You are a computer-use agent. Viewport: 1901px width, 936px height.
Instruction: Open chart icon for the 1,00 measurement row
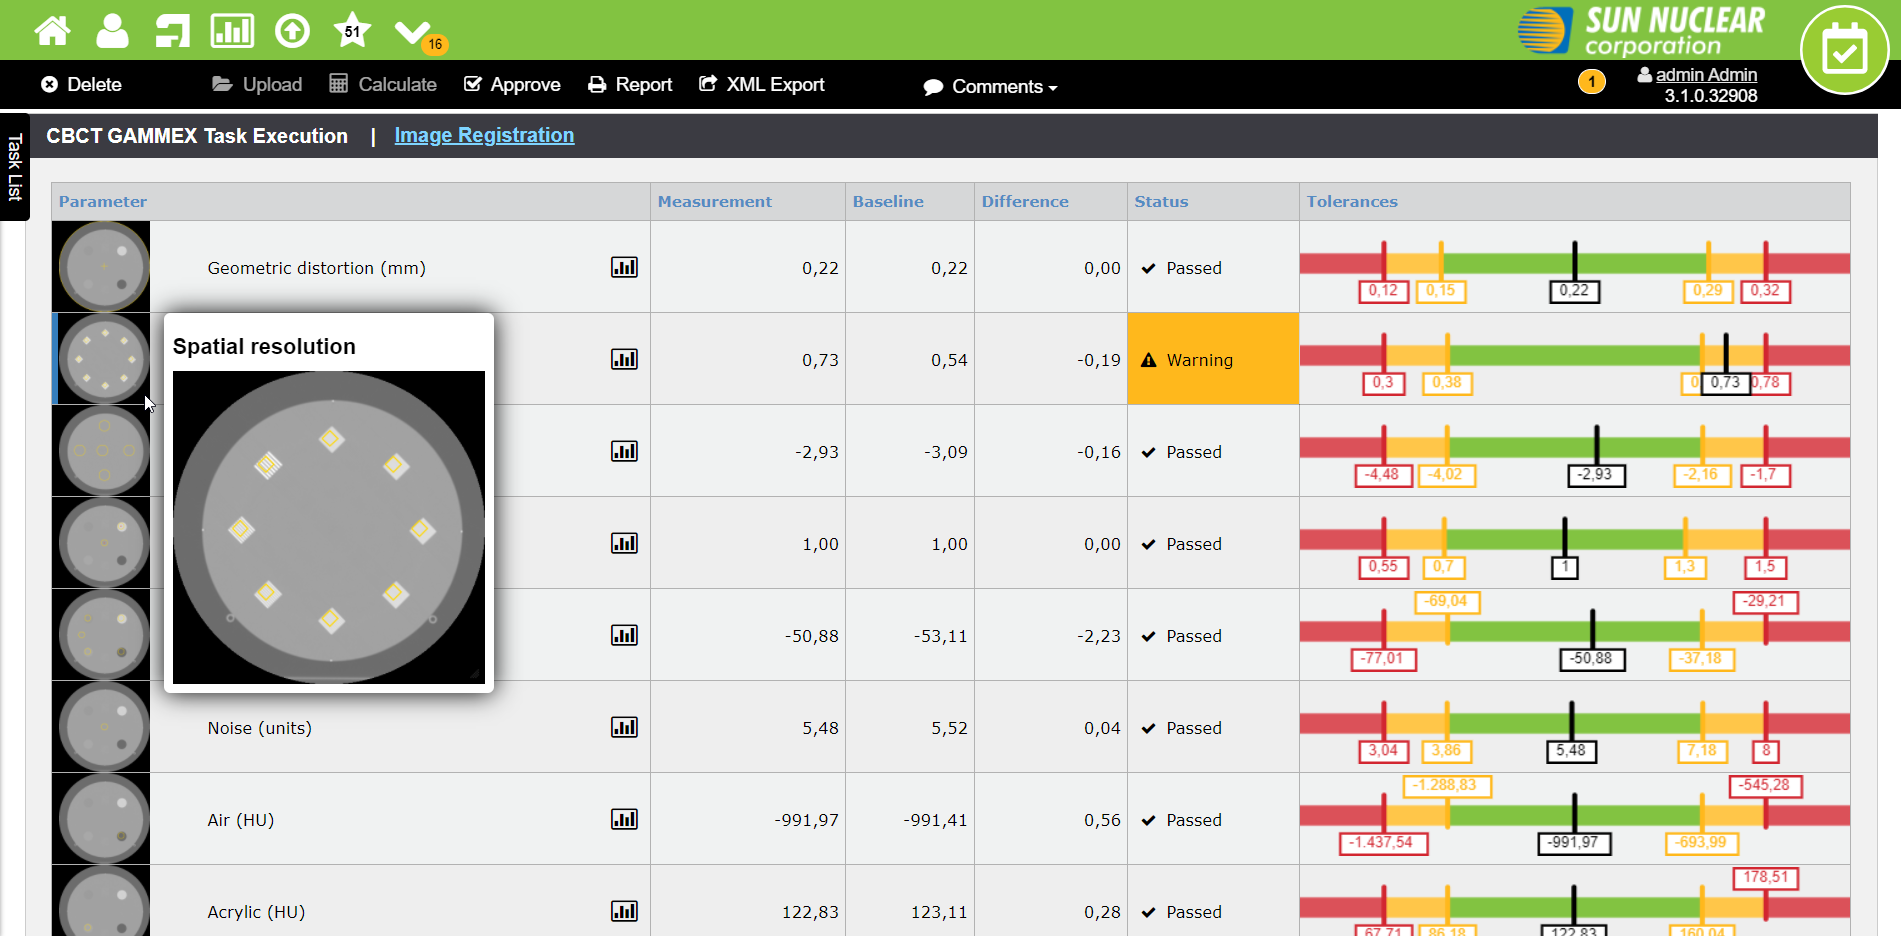[624, 543]
